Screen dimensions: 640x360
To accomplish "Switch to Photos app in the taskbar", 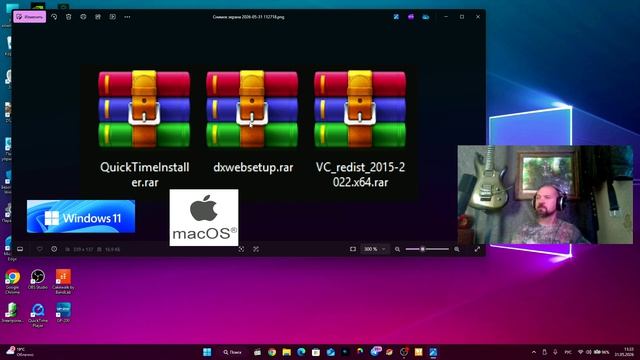I will pyautogui.click(x=433, y=352).
